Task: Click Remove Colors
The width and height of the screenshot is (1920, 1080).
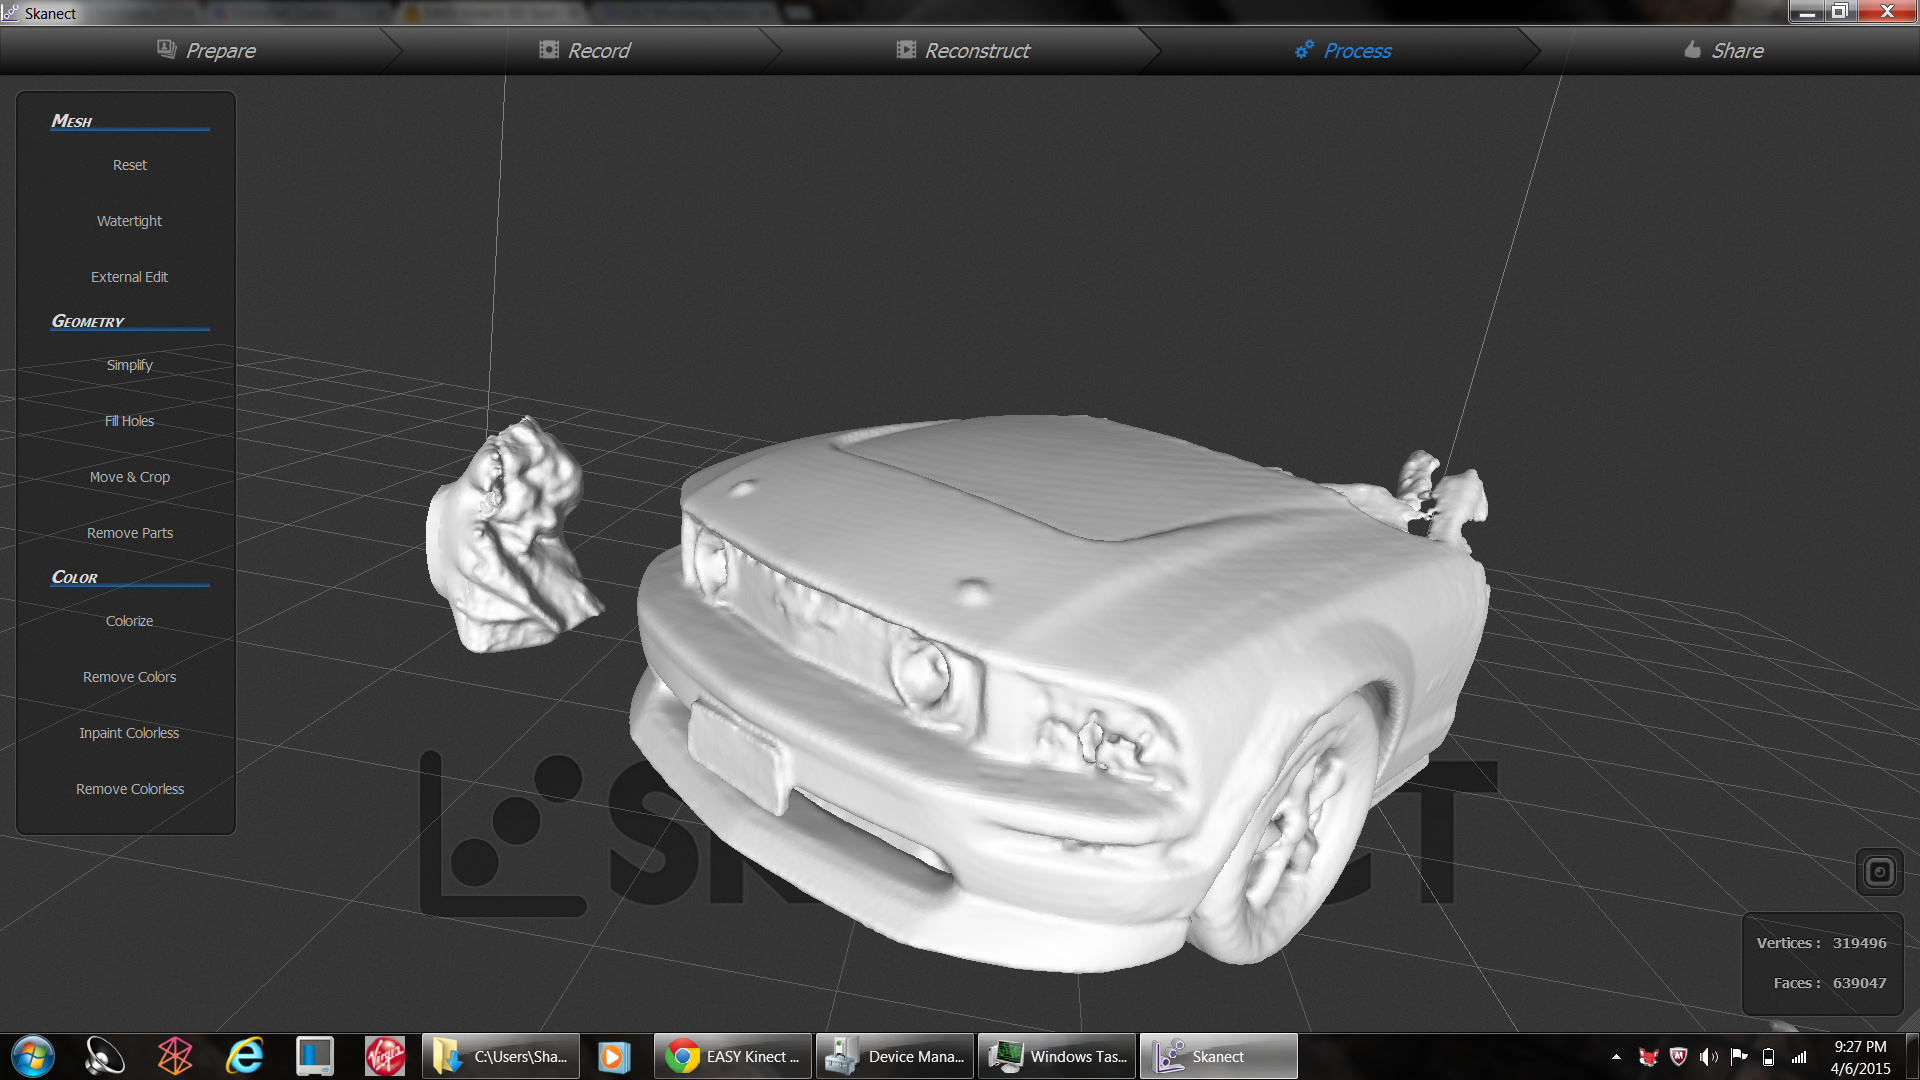Action: coord(129,677)
